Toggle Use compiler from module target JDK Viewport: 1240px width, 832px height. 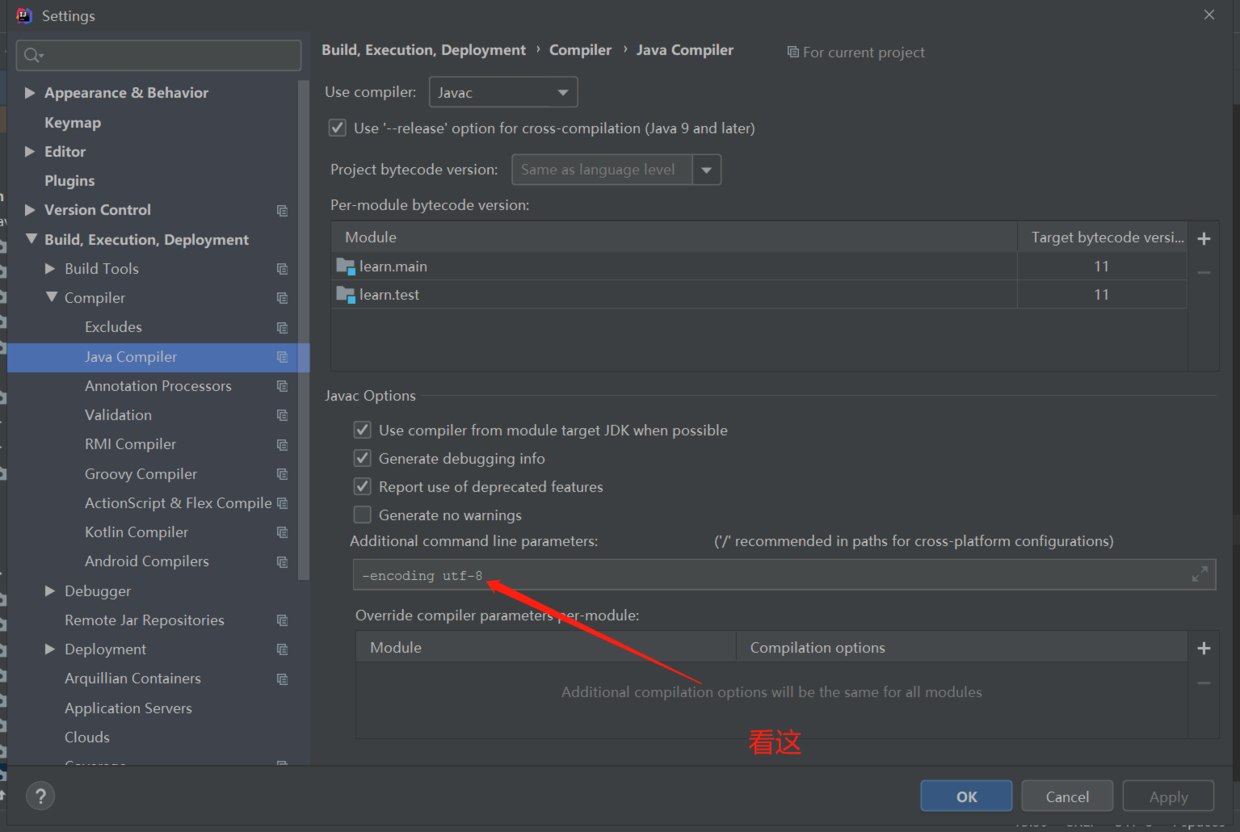tap(362, 430)
